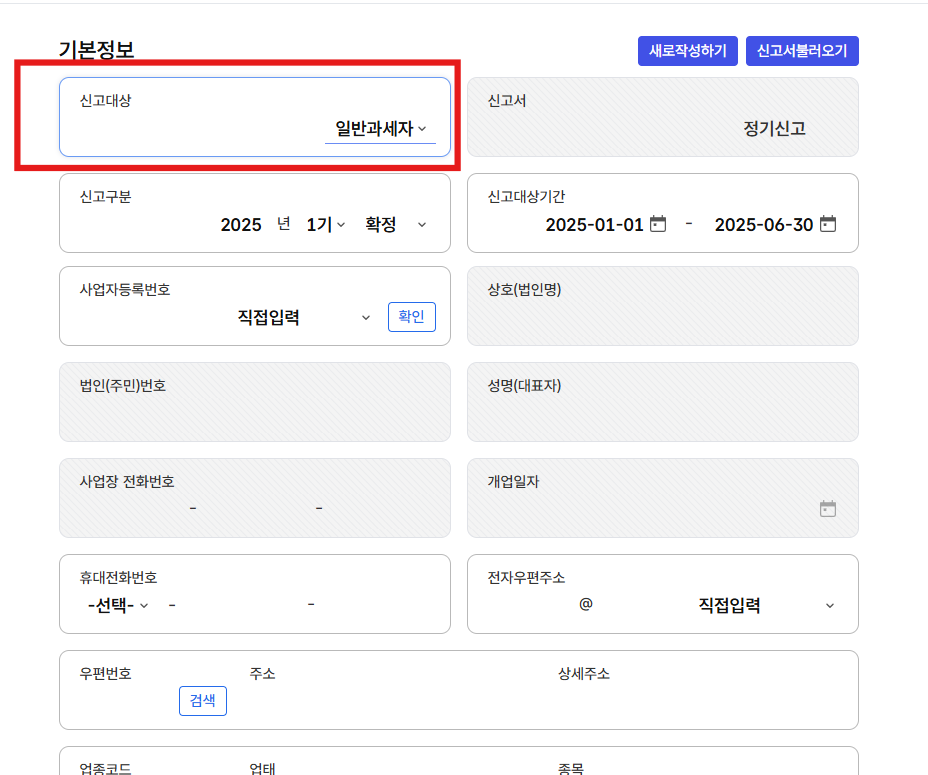The width and height of the screenshot is (928, 775).
Task: Click the 법인(주민)번호 field
Action: pos(255,402)
